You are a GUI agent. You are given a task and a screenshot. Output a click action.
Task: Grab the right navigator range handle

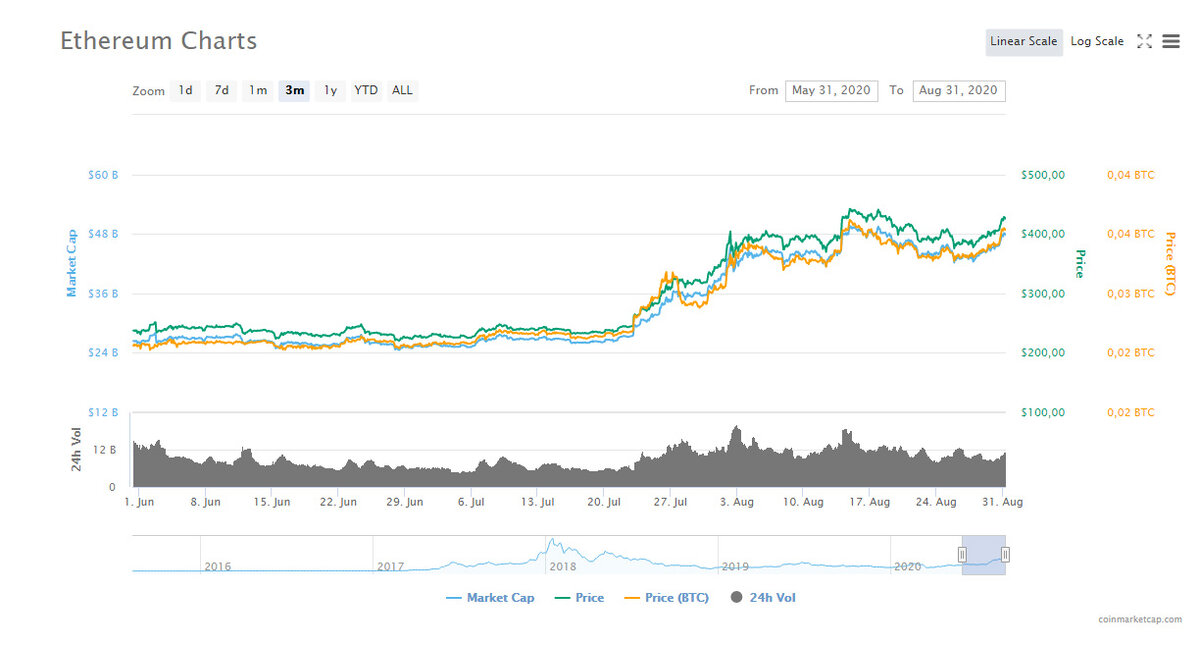[1005, 555]
